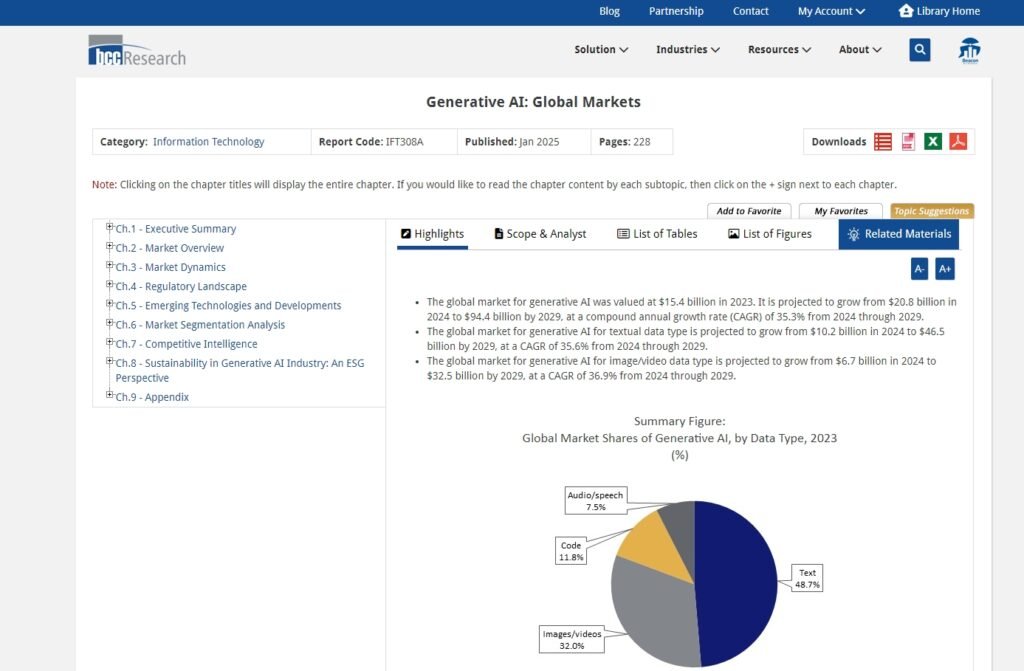Open the Solution dropdown menu
1024x671 pixels.
click(601, 50)
